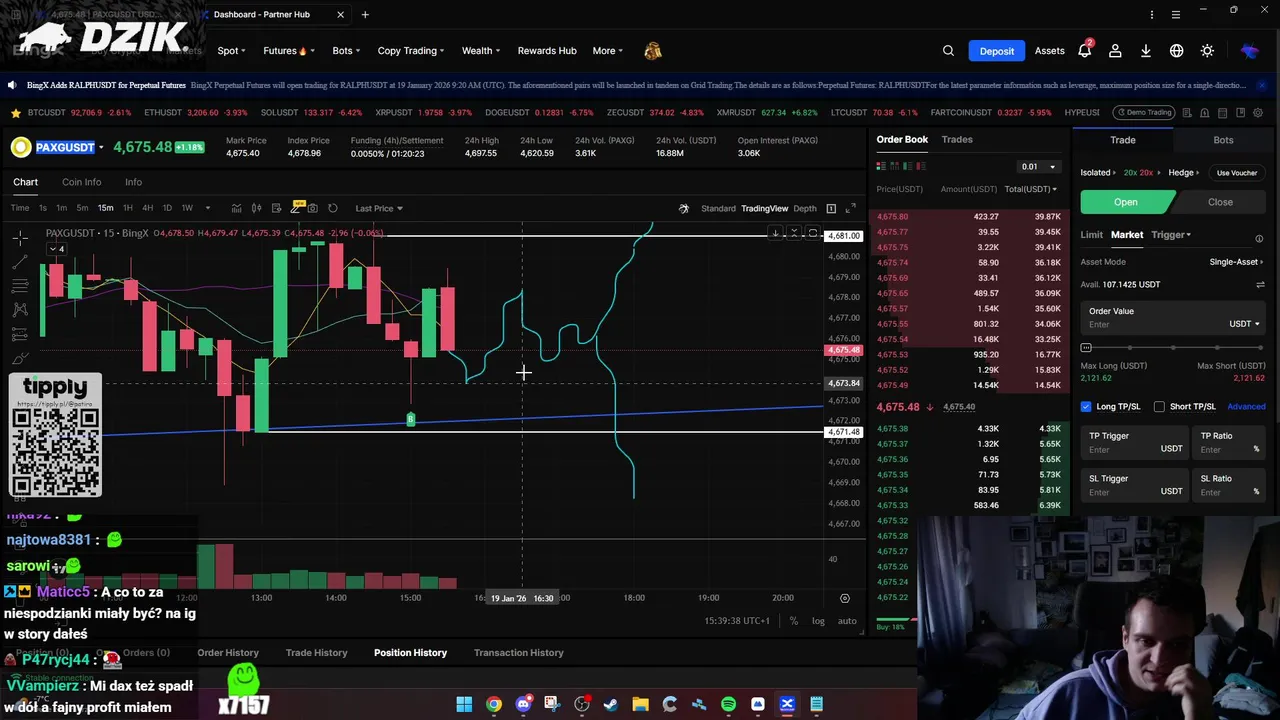This screenshot has width=1280, height=720.
Task: Click the chart layout grid icon
Action: (831, 208)
